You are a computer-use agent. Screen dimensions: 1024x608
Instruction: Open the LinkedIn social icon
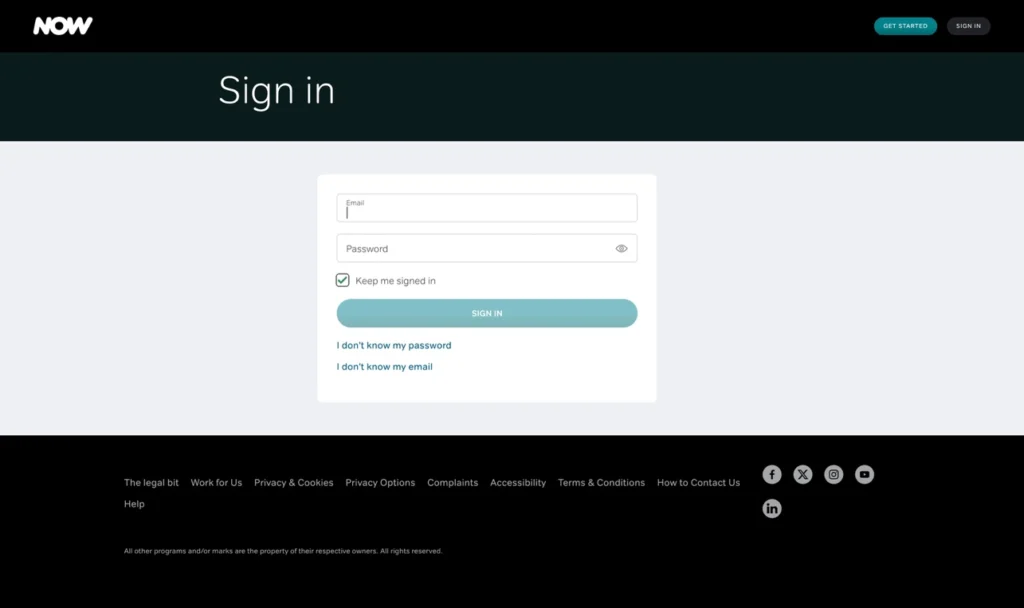coord(772,508)
